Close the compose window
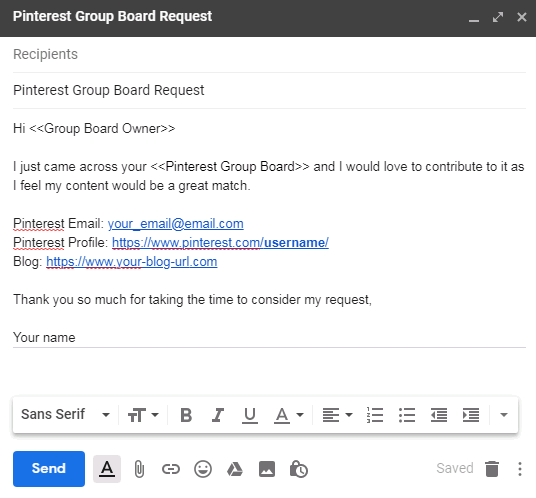 522,17
